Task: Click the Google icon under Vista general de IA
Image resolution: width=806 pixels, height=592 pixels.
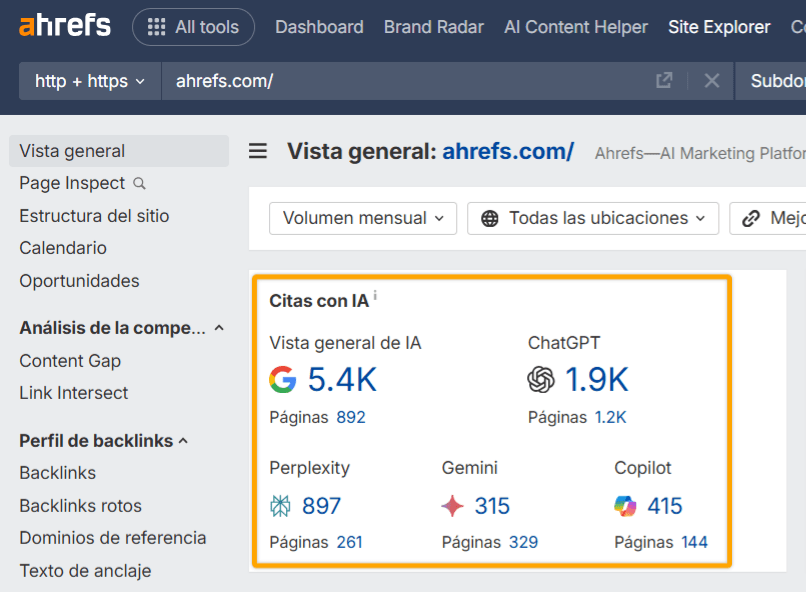Action: tap(279, 379)
